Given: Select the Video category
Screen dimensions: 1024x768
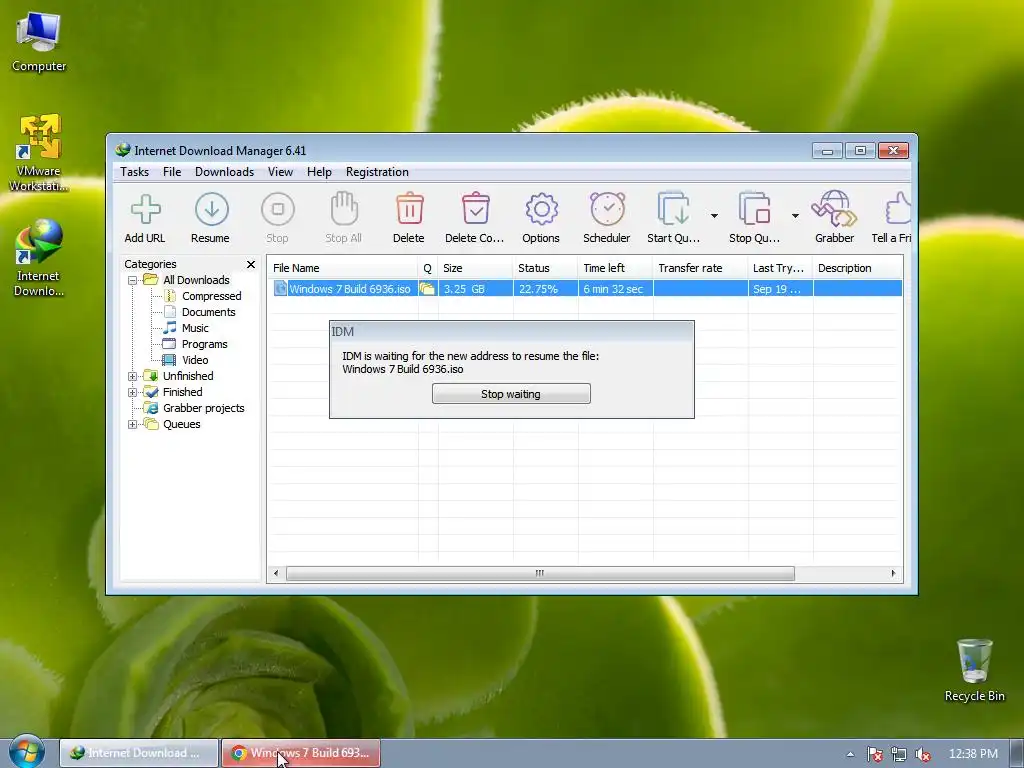Looking at the screenshot, I should point(195,360).
